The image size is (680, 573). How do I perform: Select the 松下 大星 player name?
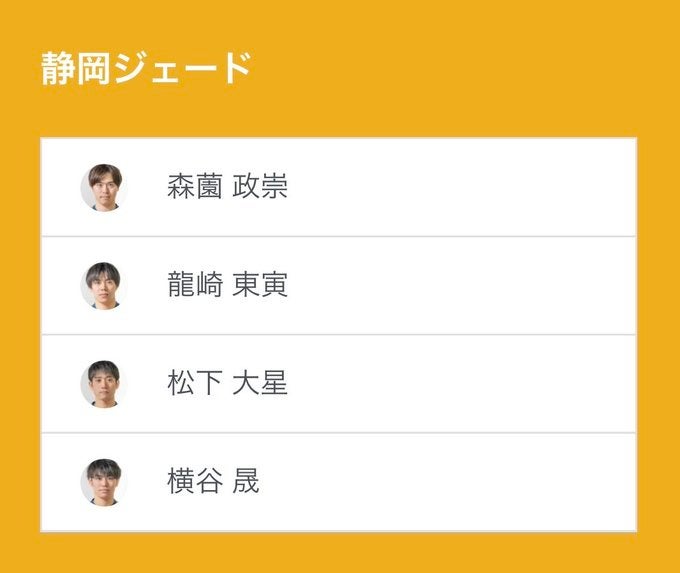[x=227, y=383]
